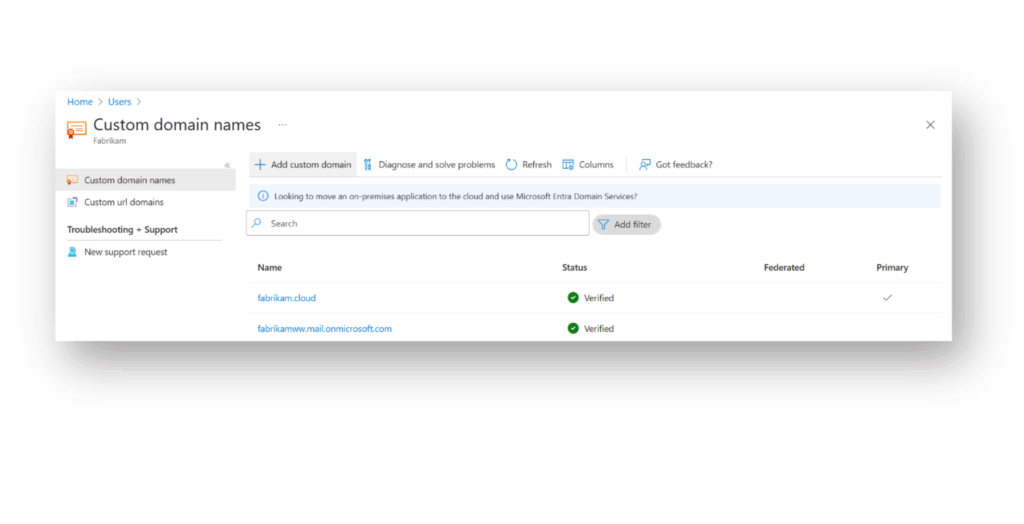Click in the Search input field
Screen dimensions: 1024x524
pyautogui.click(x=418, y=223)
